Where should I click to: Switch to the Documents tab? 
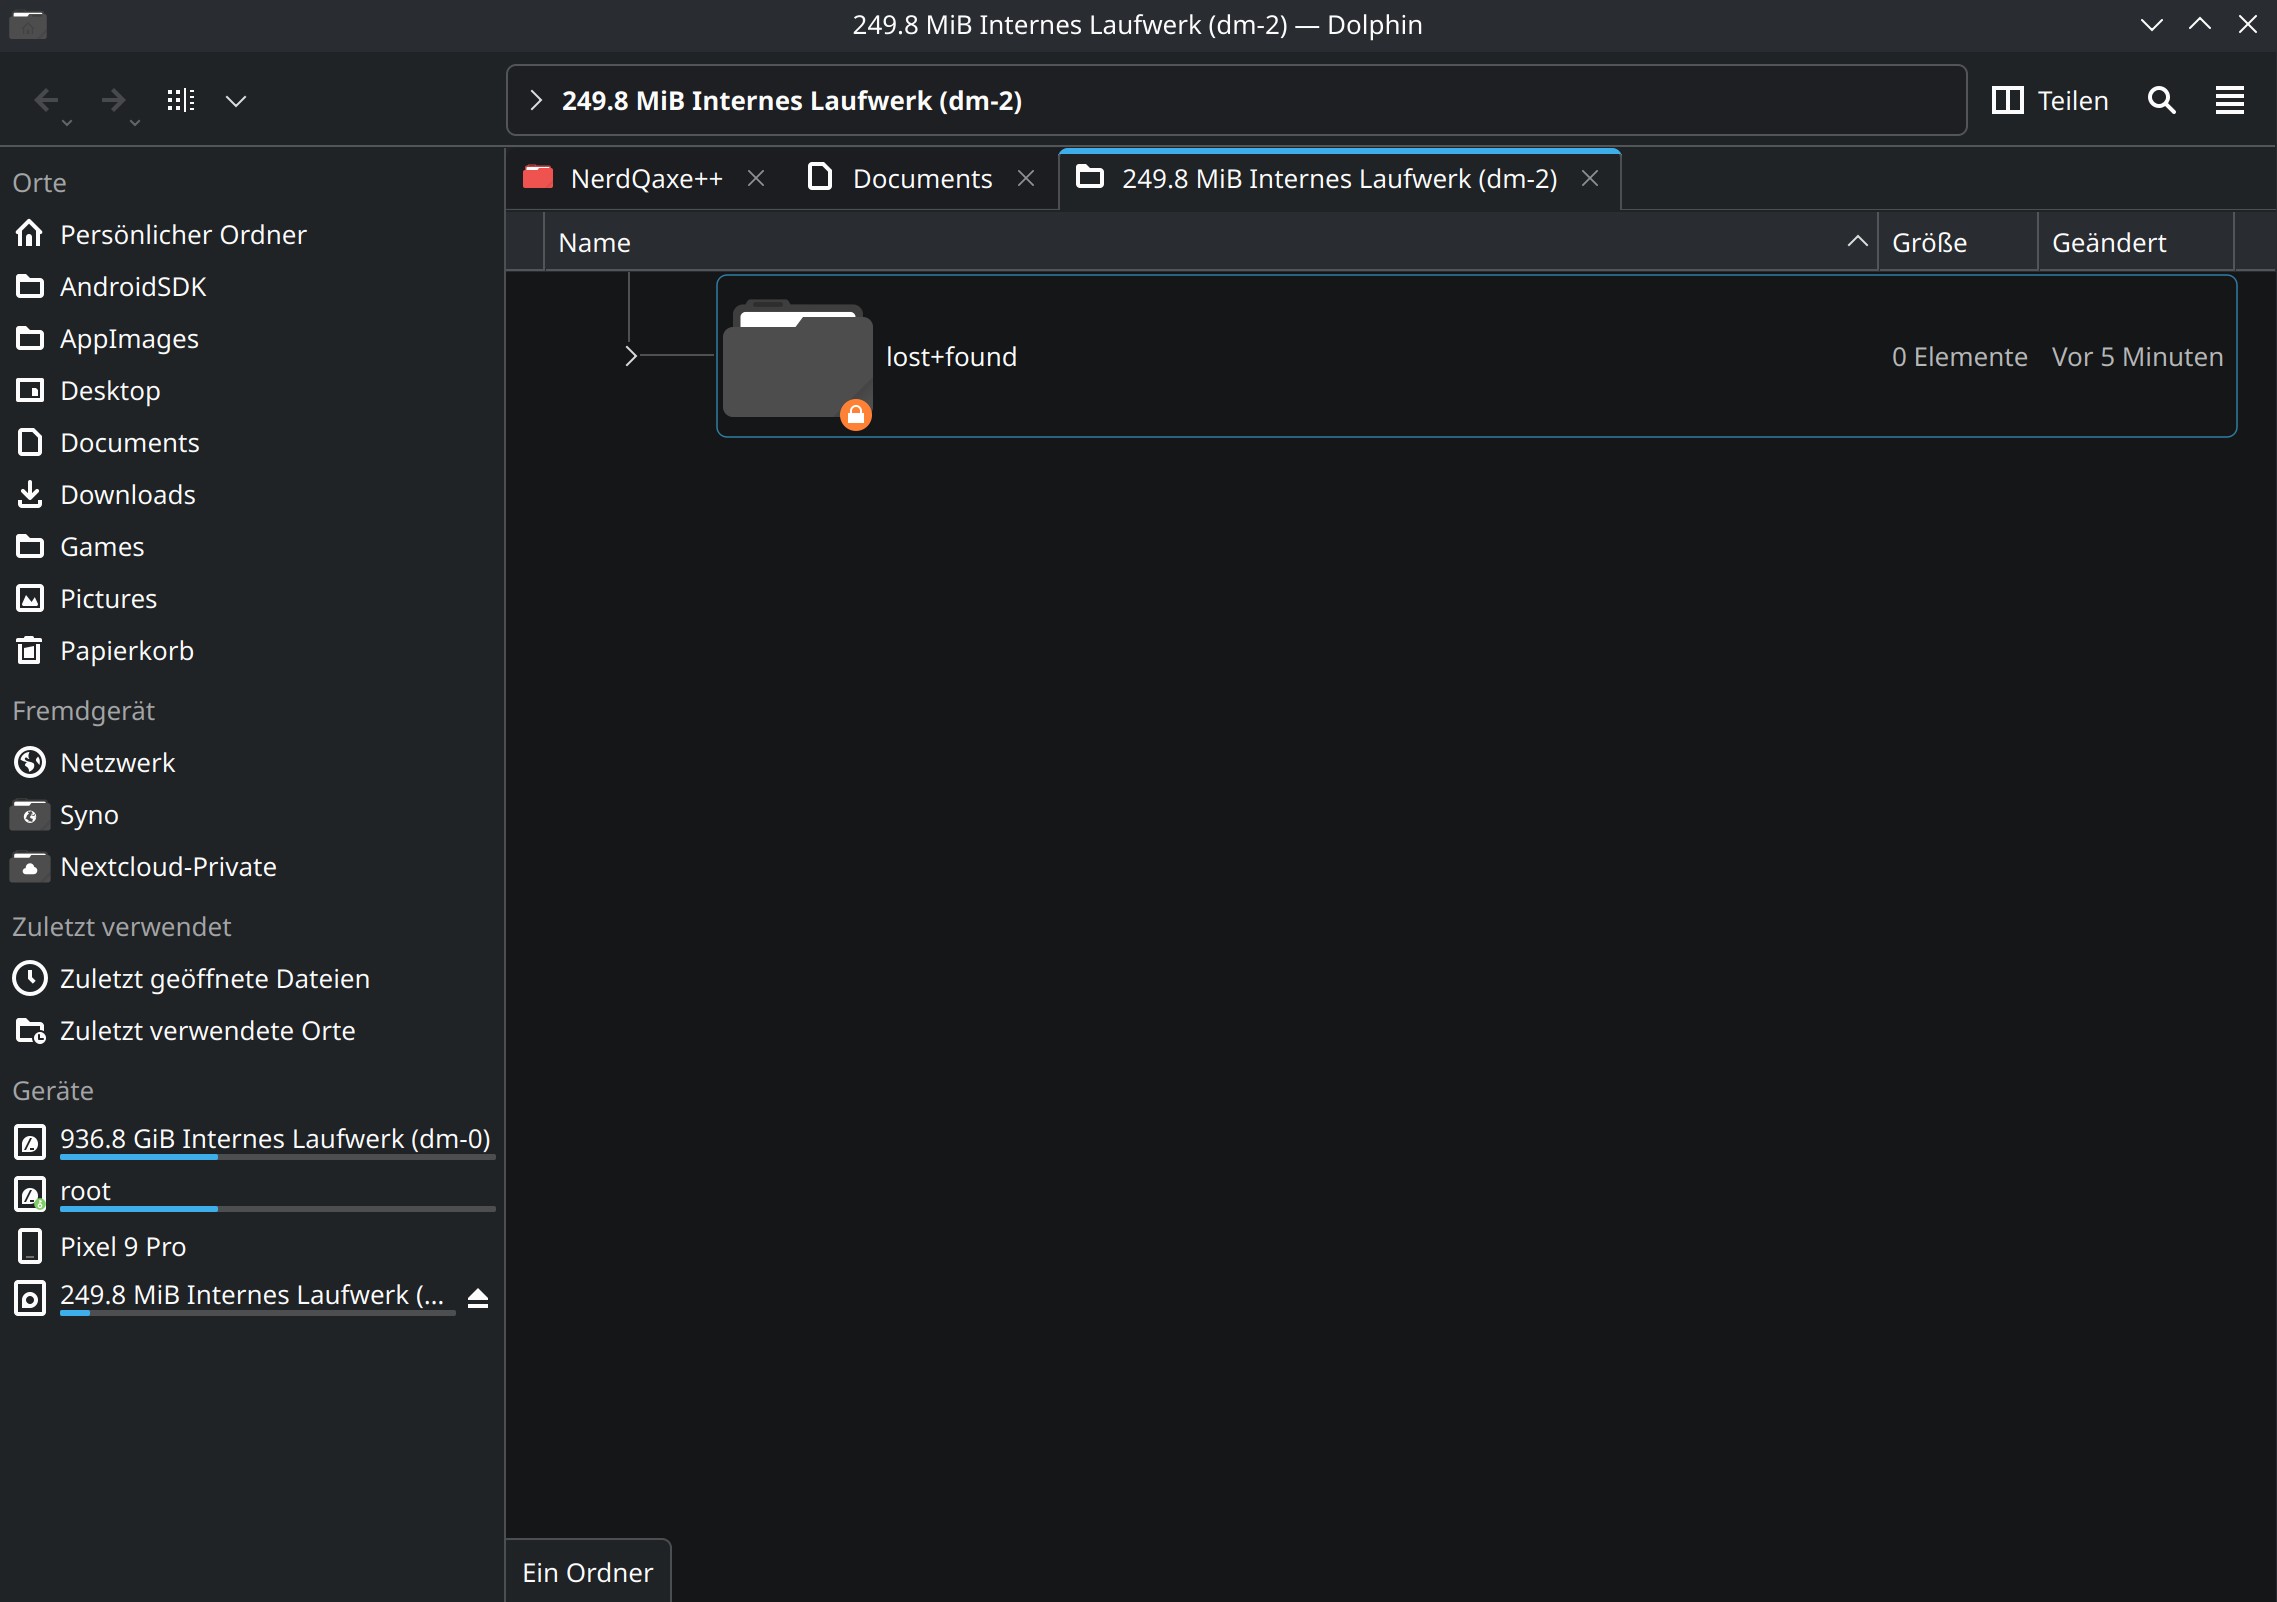921,179
